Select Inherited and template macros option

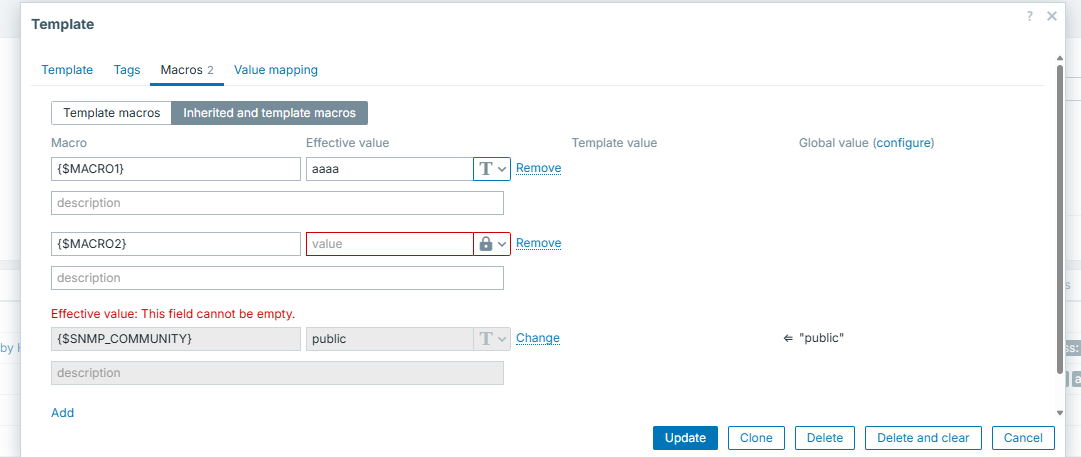pyautogui.click(x=269, y=113)
